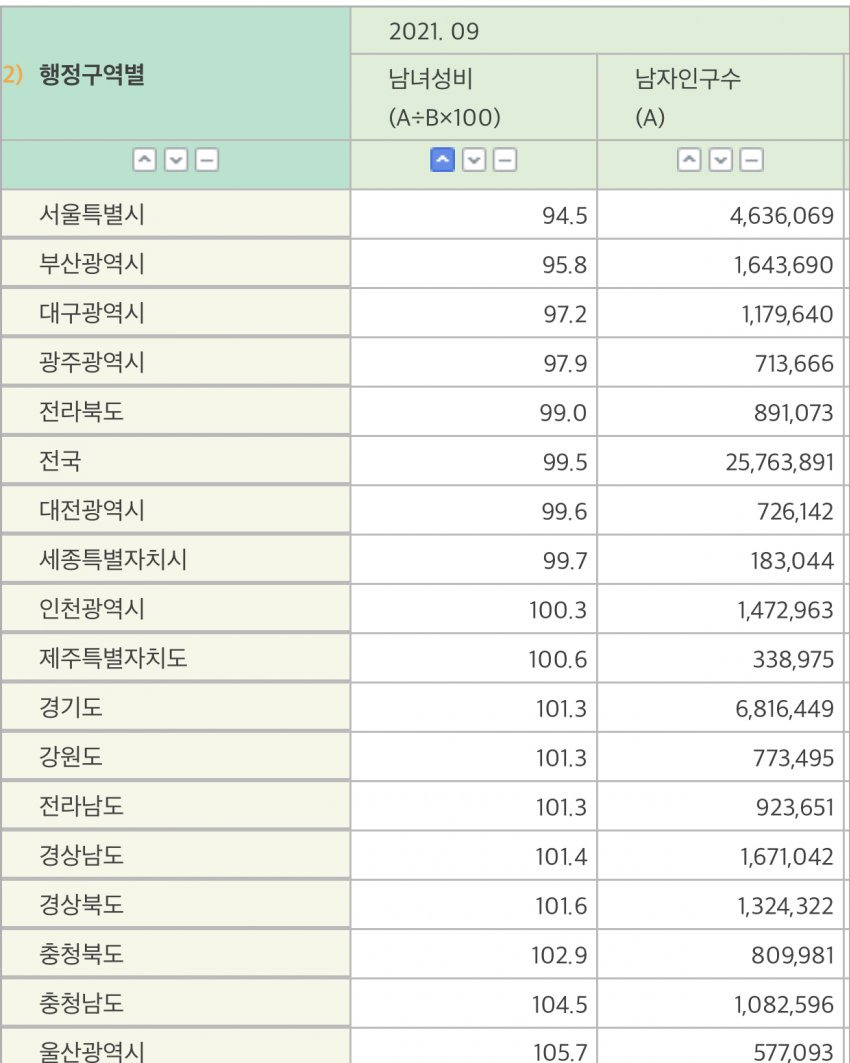
Task: Click male population 183,044 cell
Action: [x=792, y=561]
